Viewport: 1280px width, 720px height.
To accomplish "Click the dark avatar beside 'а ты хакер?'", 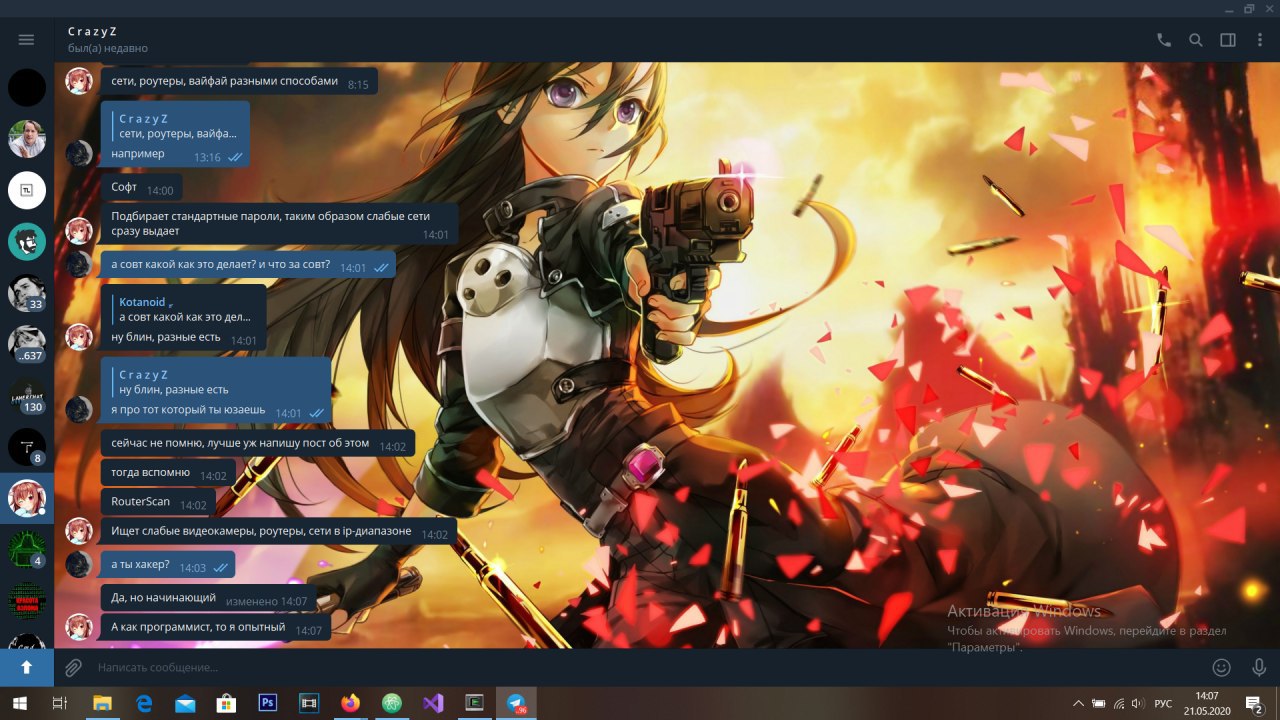I will 79,564.
